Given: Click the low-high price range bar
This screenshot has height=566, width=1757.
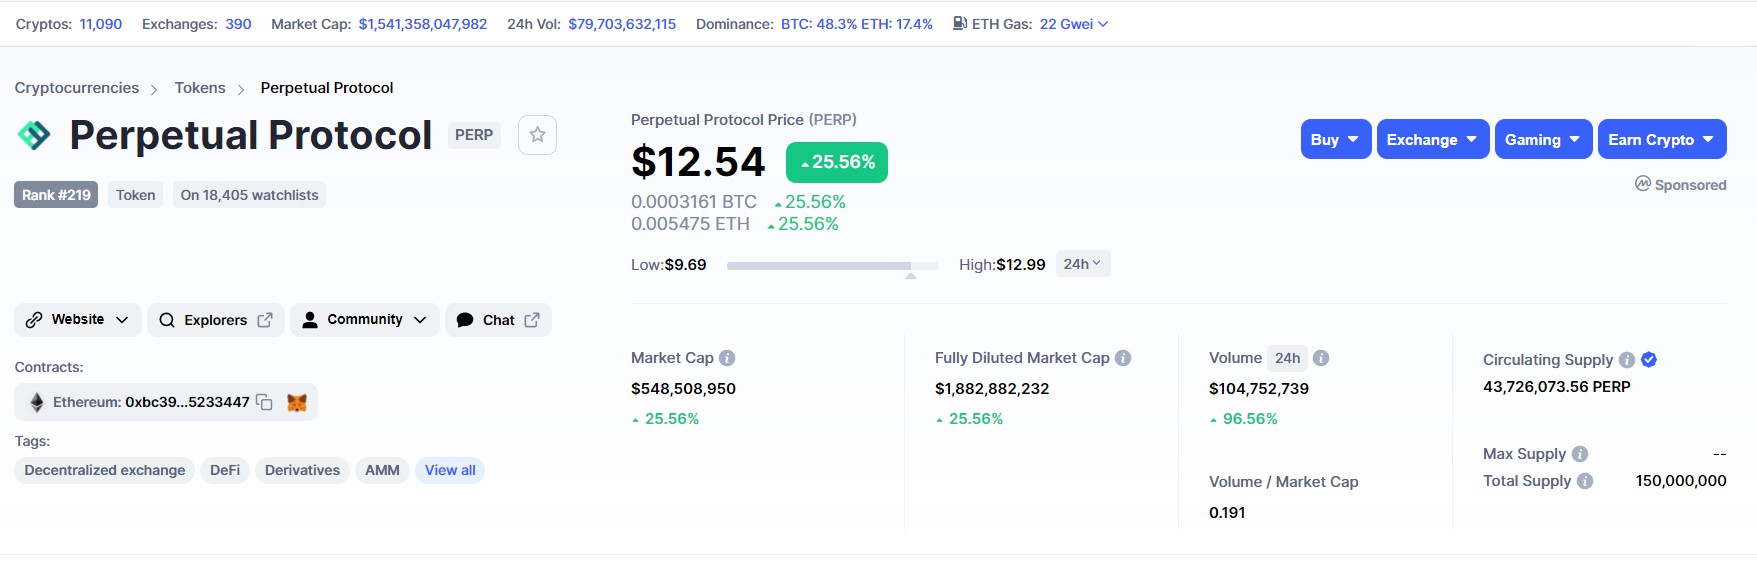Looking at the screenshot, I should coord(832,266).
